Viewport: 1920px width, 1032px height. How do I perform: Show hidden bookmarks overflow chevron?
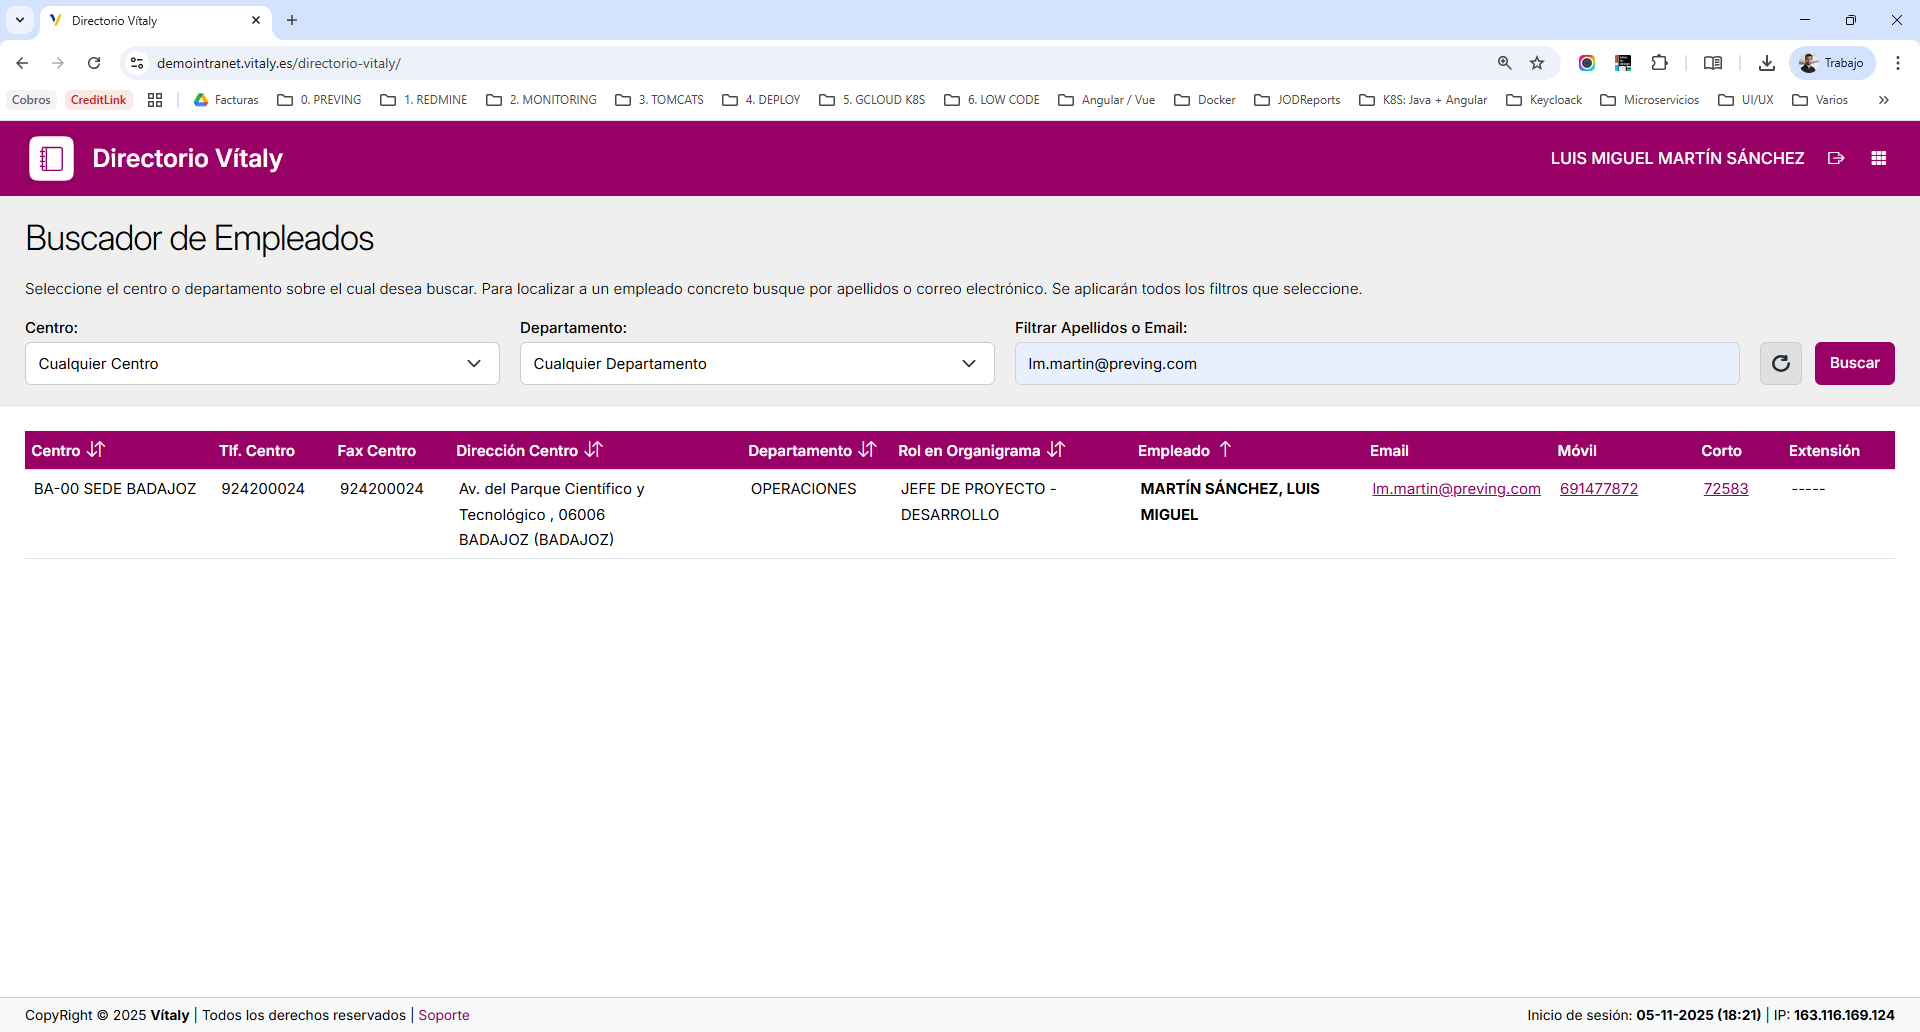[1884, 100]
